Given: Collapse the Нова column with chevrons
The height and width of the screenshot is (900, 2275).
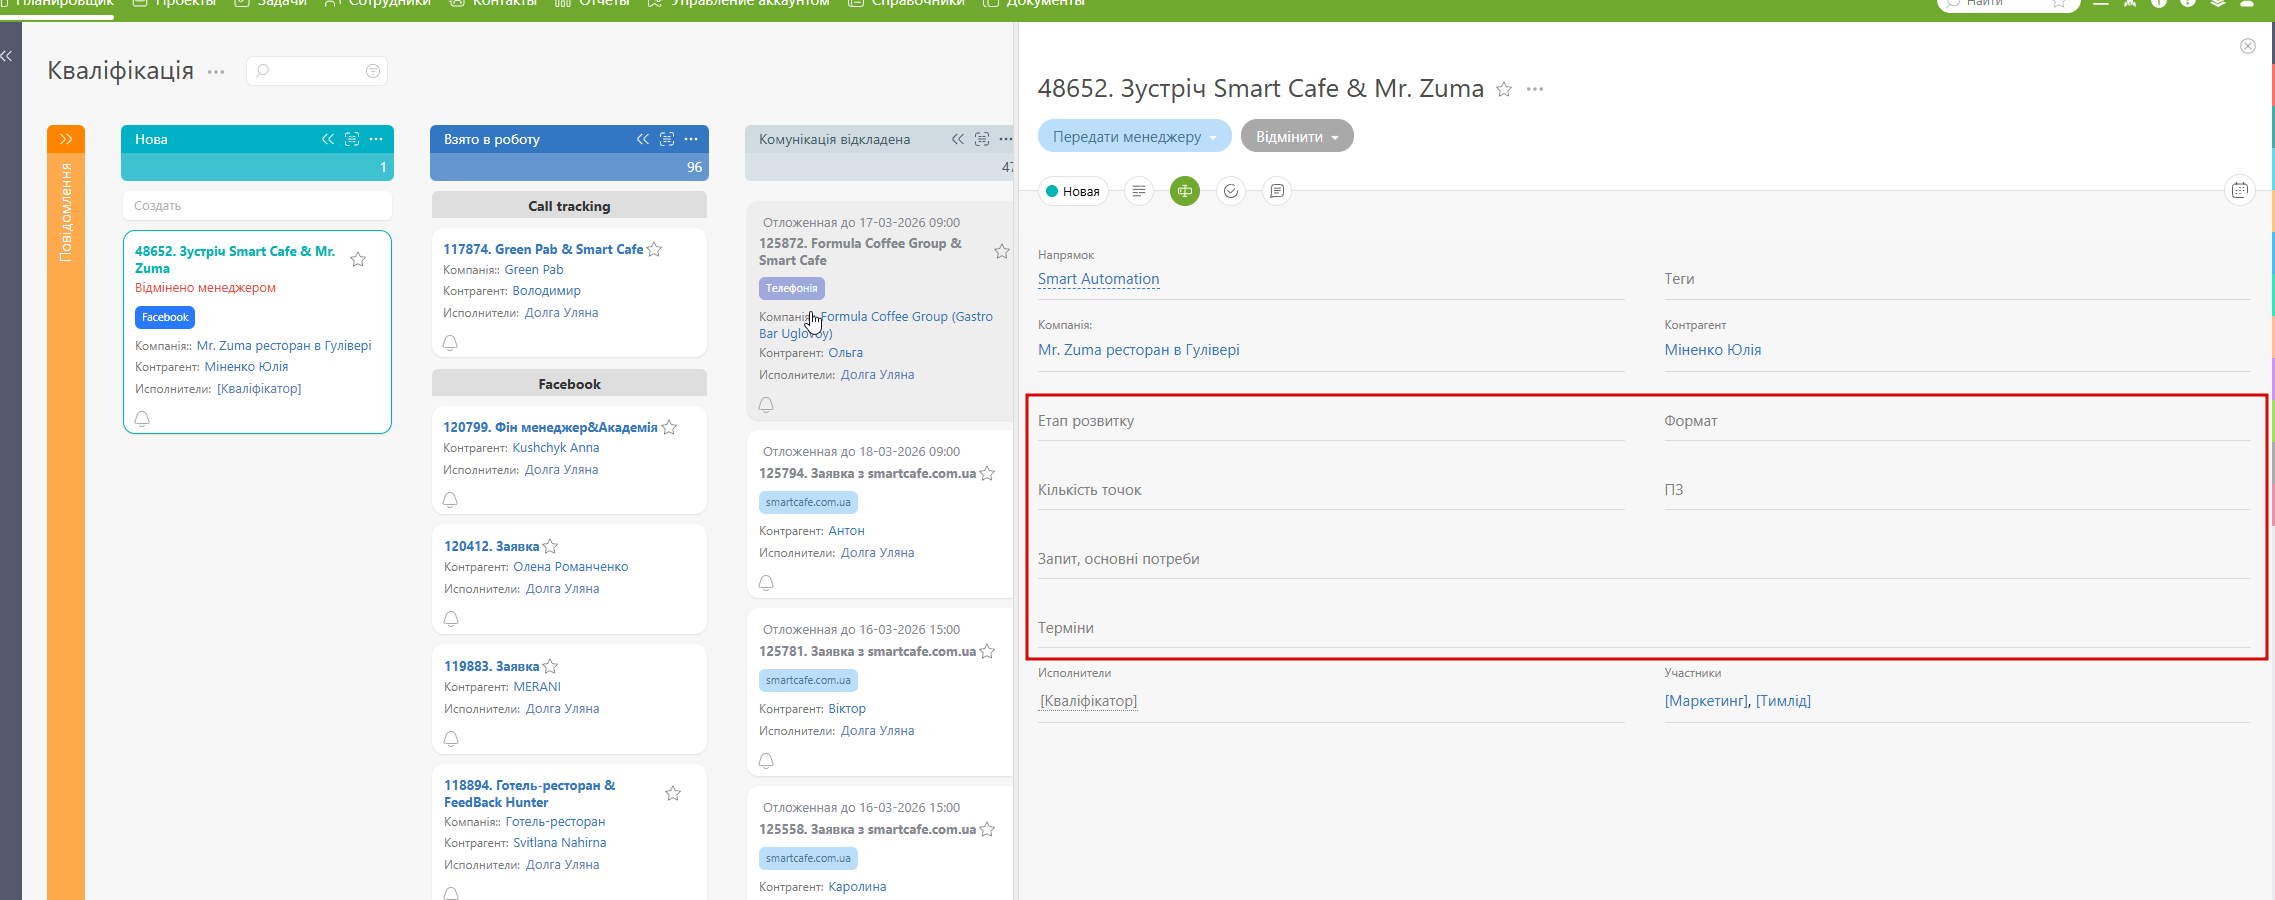Looking at the screenshot, I should point(328,139).
